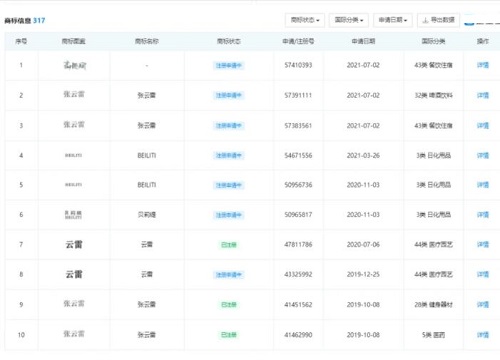This screenshot has height=360, width=500.
Task: Click the 导出数据 export button
Action: coord(438,20)
